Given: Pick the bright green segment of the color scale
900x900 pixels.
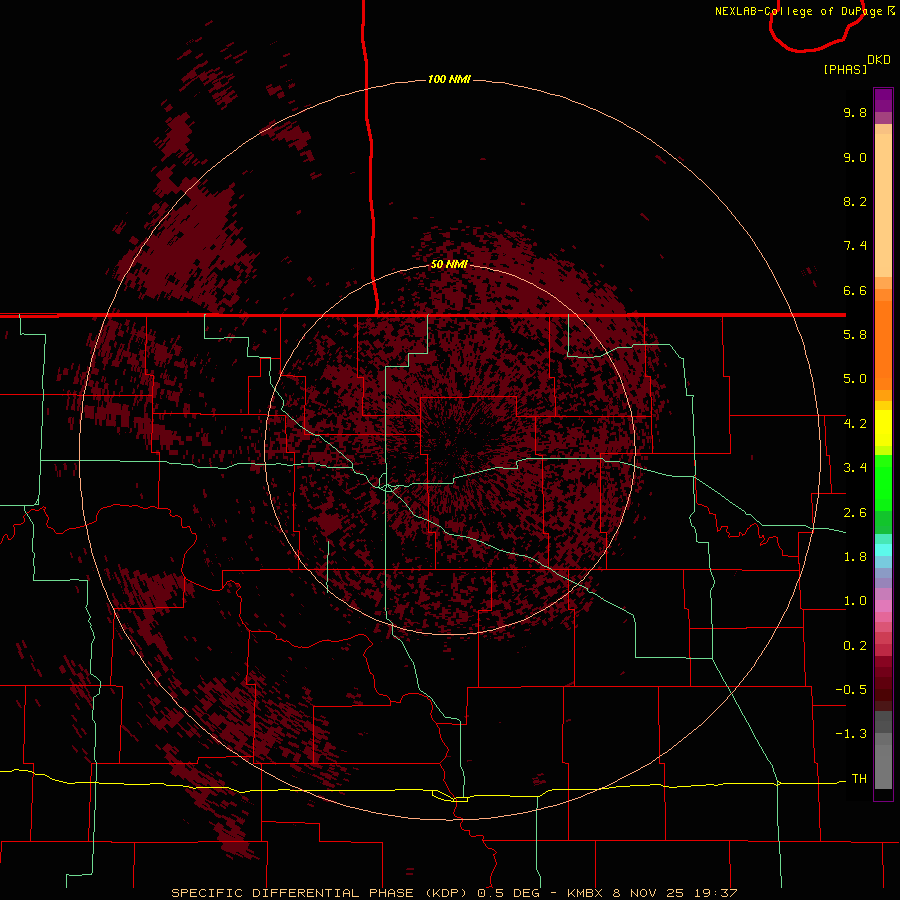Looking at the screenshot, I should tap(883, 482).
